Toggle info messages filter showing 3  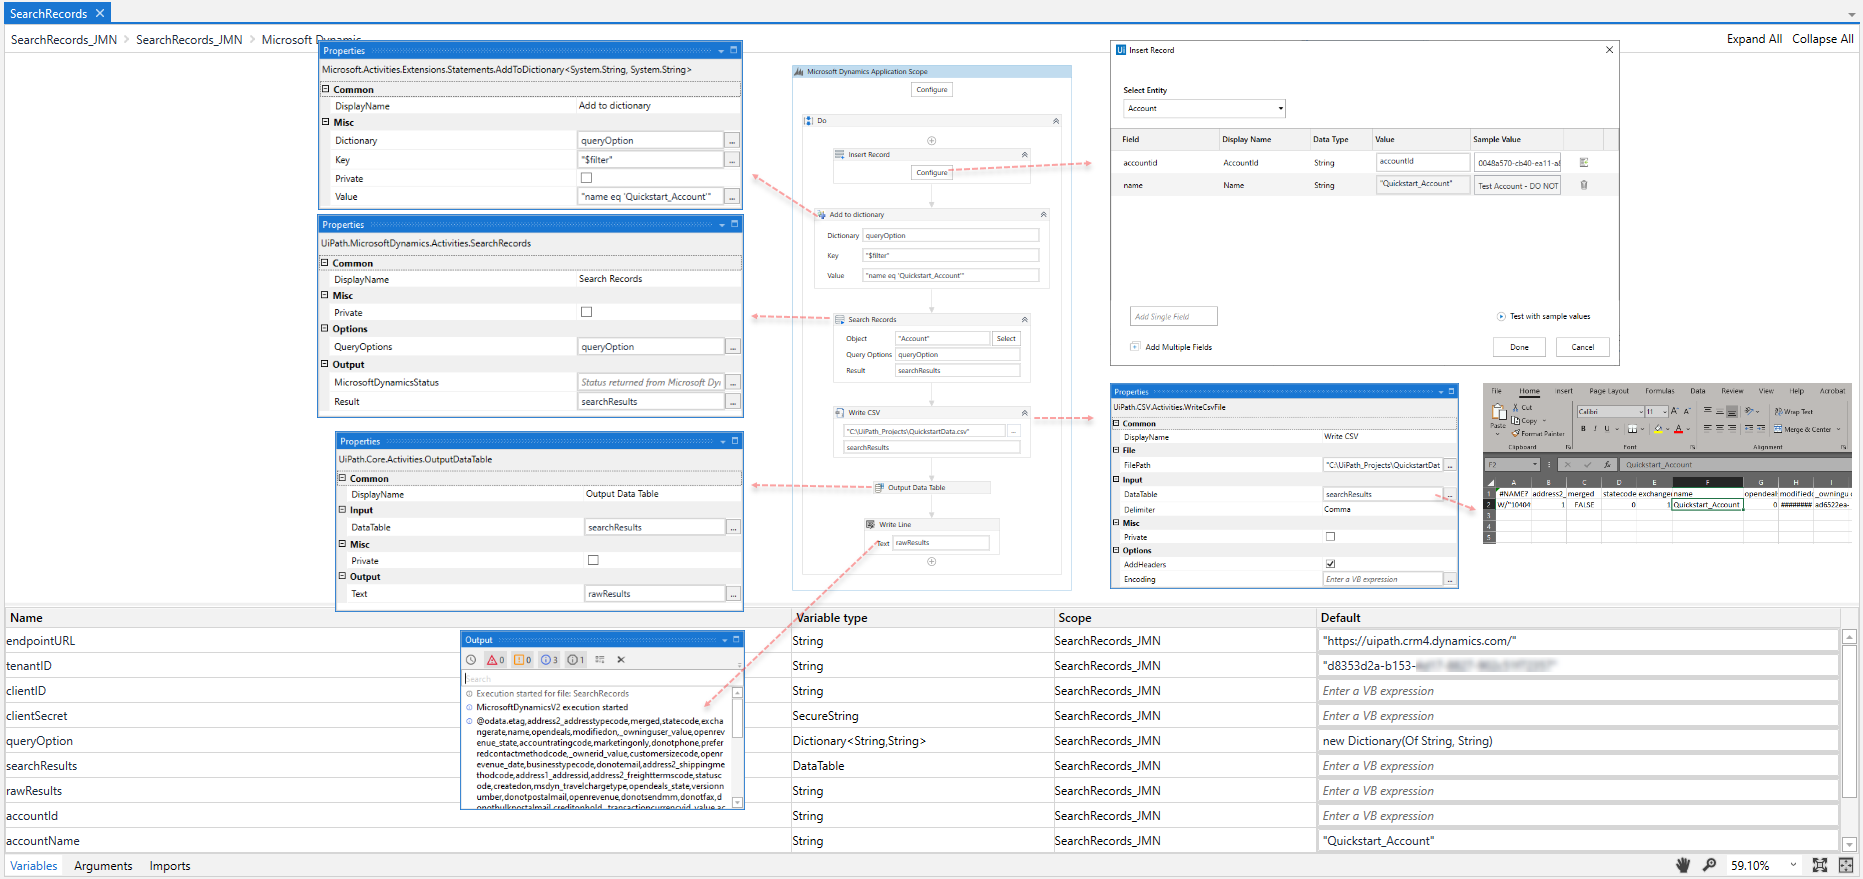pyautogui.click(x=549, y=660)
